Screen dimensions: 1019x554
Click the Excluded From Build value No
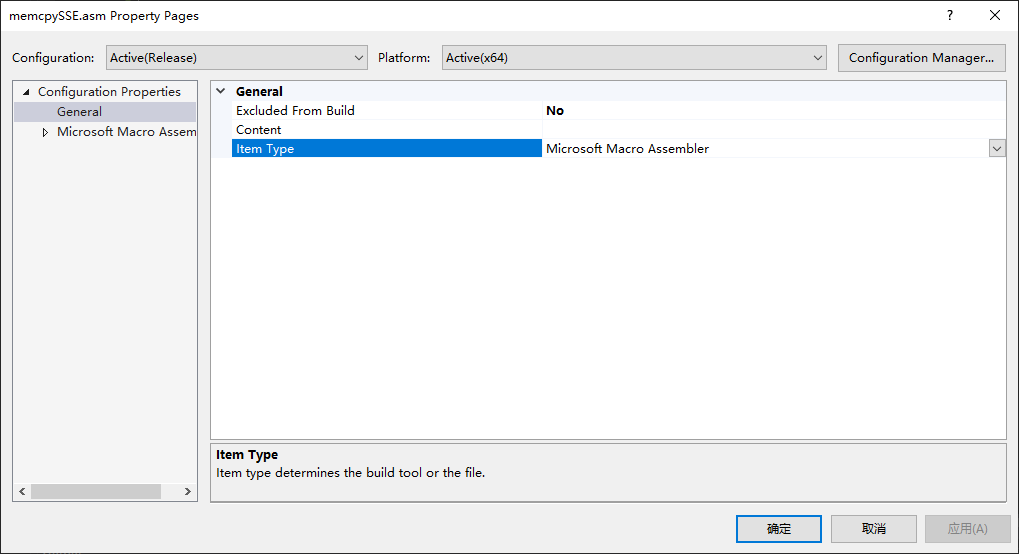pos(555,111)
